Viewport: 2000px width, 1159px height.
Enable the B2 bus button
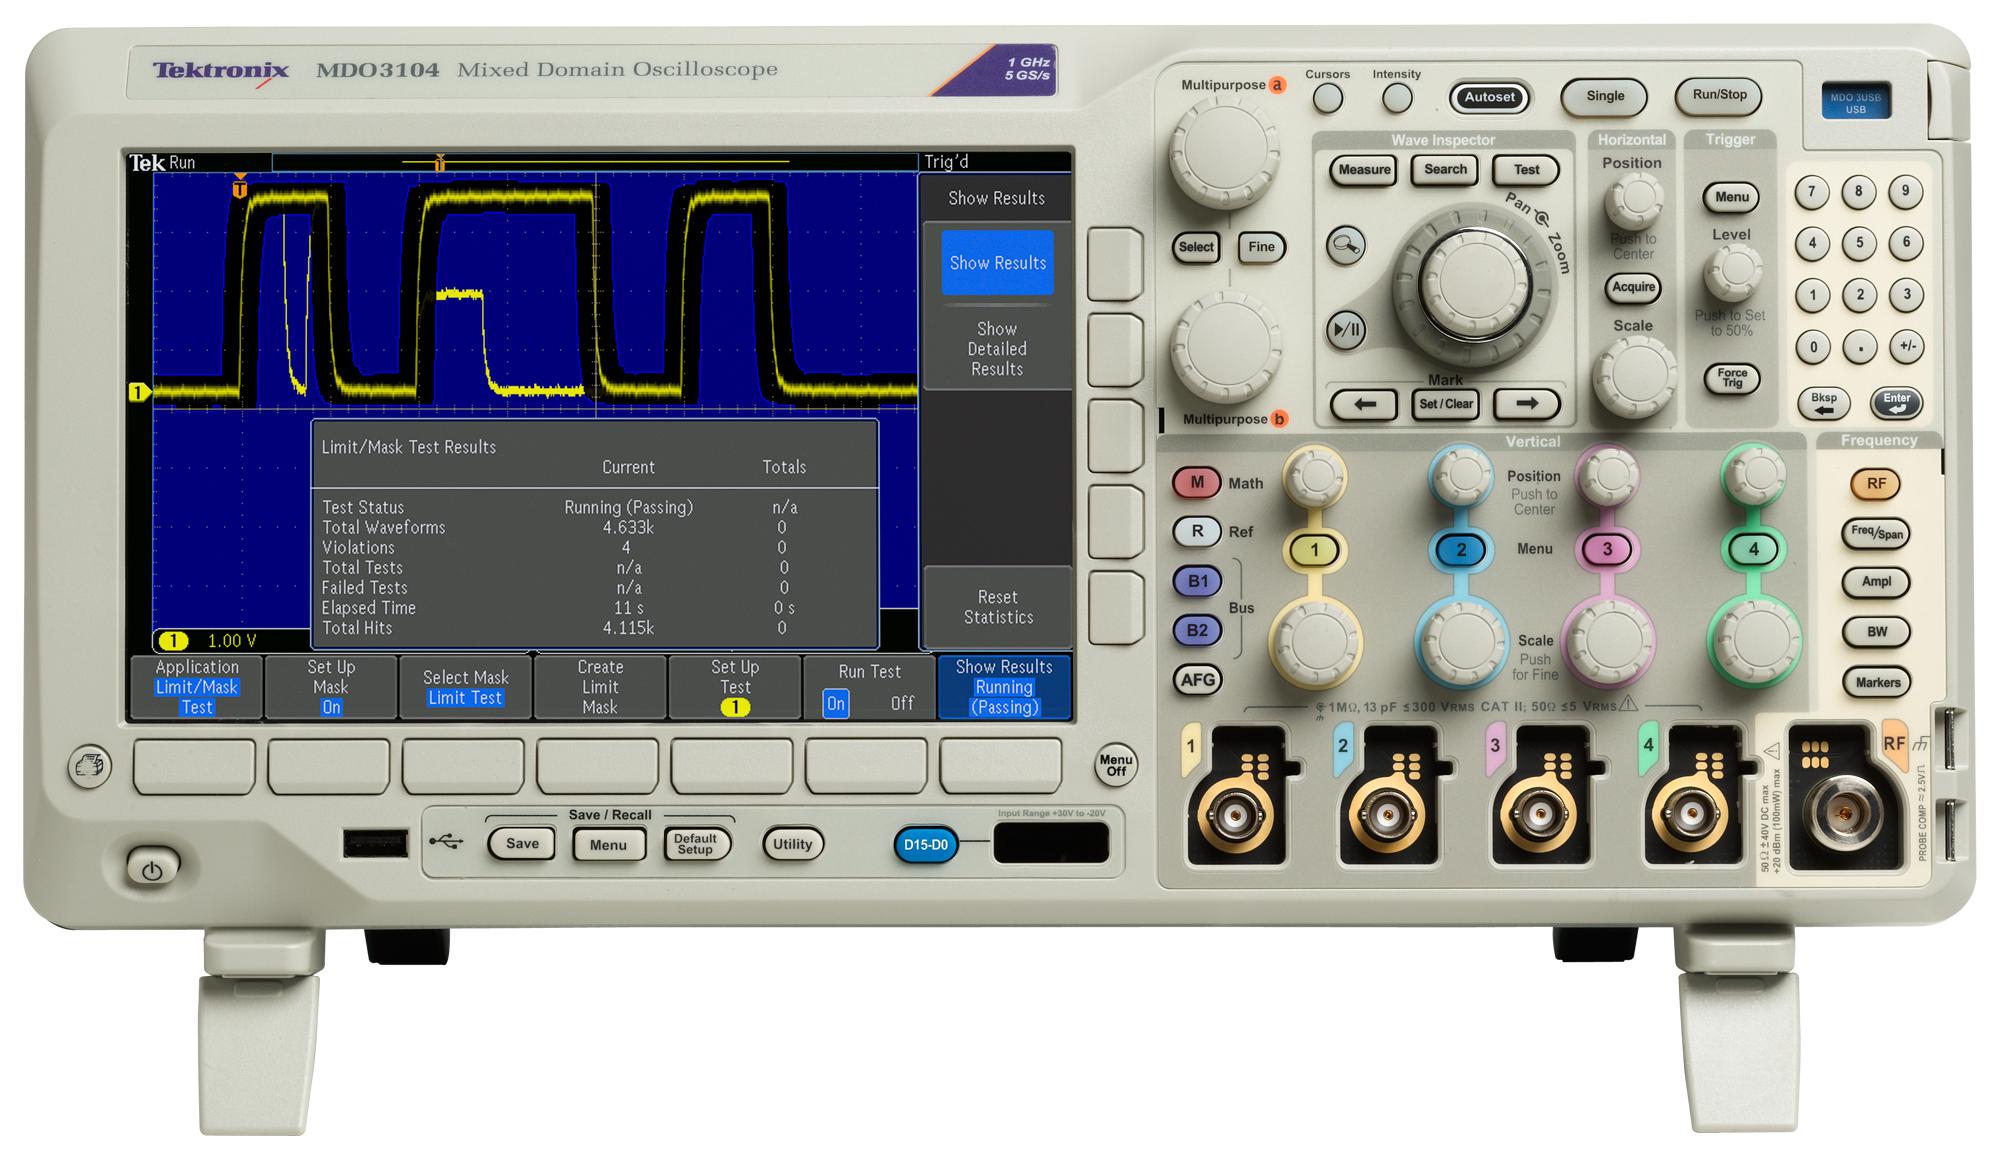coord(1197,631)
